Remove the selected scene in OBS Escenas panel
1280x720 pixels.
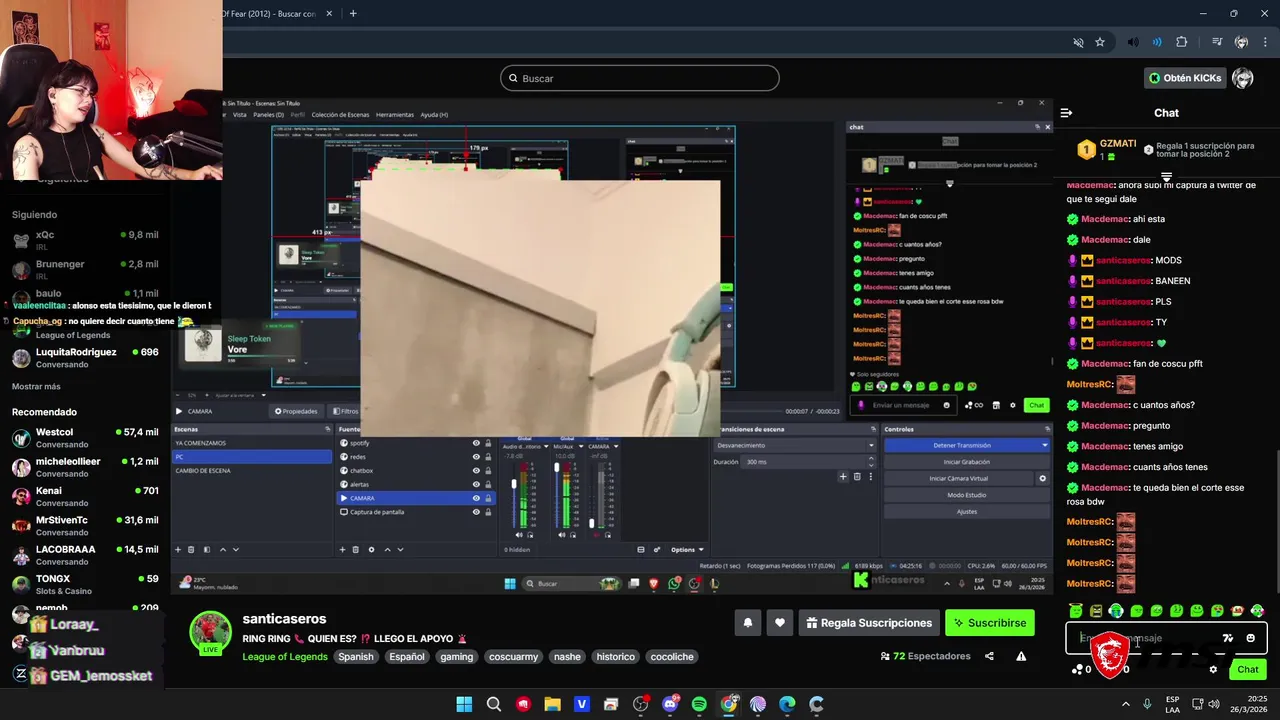[192, 549]
